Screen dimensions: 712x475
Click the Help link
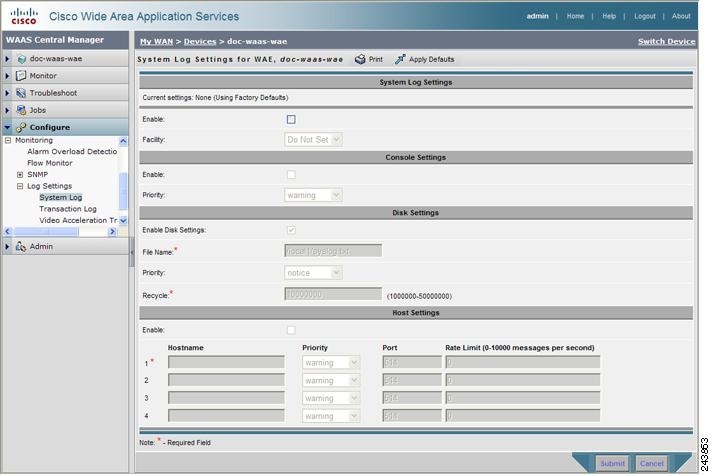pyautogui.click(x=609, y=16)
